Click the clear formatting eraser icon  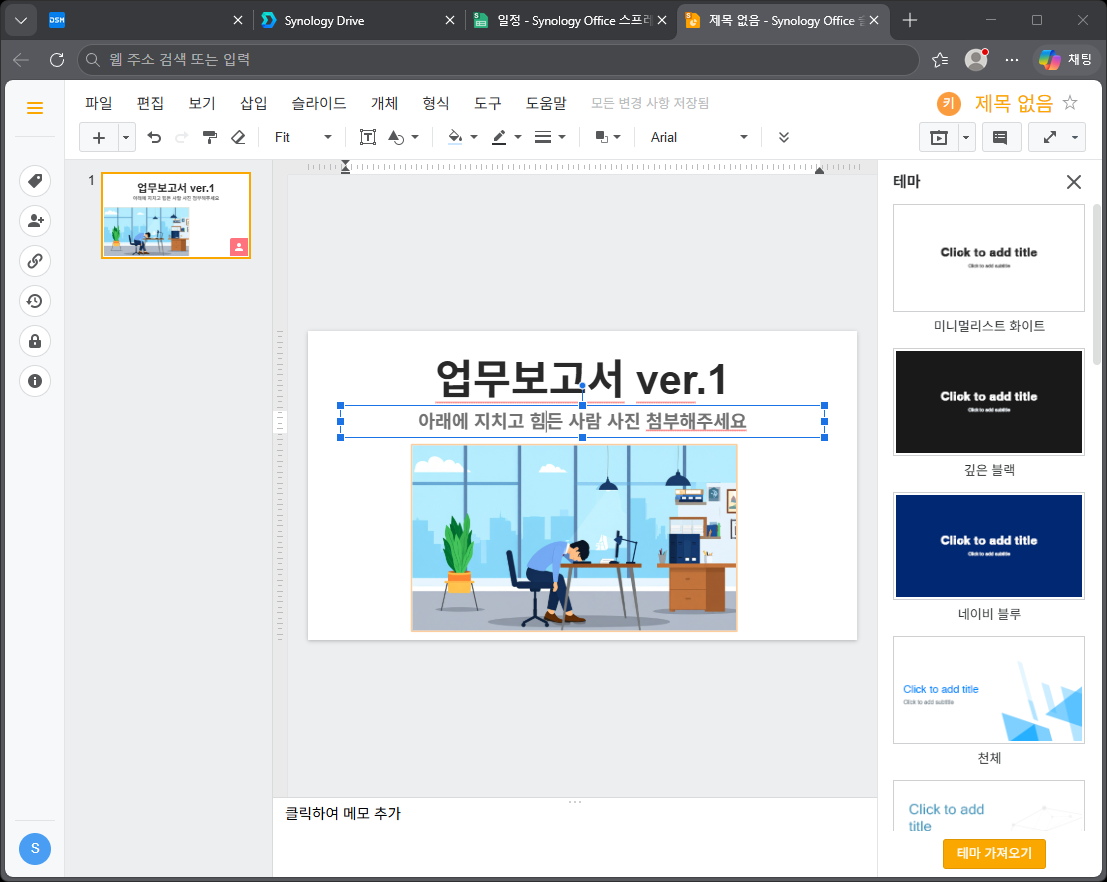pos(239,137)
